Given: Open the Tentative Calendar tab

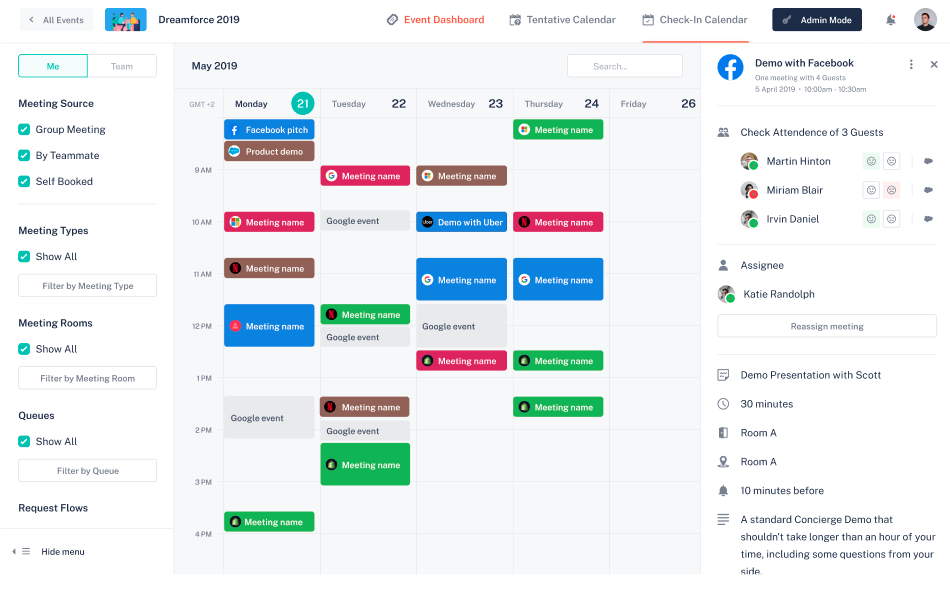Looking at the screenshot, I should [x=562, y=20].
